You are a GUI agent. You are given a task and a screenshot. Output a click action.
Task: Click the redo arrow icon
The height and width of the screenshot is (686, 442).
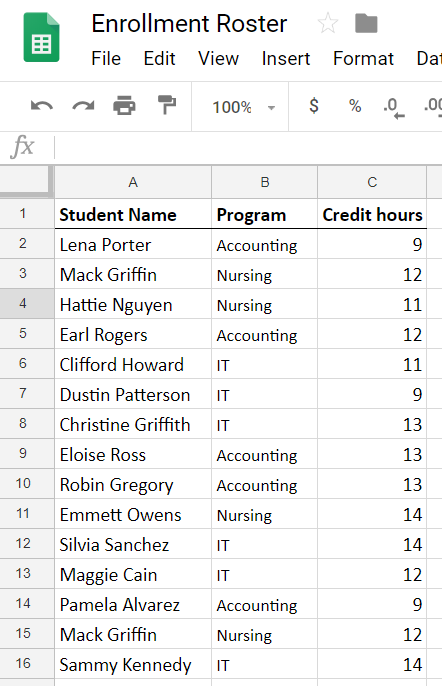pyautogui.click(x=83, y=106)
